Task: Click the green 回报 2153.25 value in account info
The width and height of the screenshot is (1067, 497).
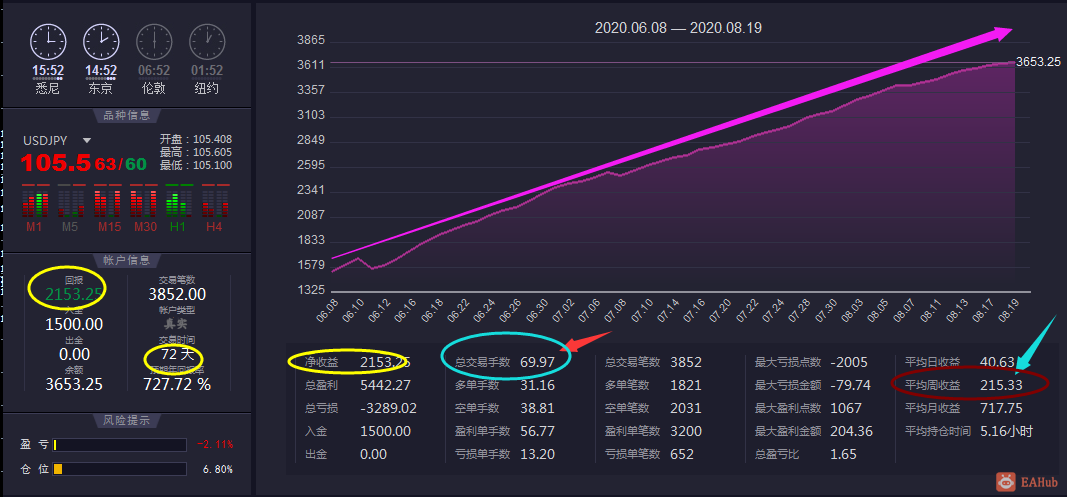Action: pyautogui.click(x=74, y=295)
